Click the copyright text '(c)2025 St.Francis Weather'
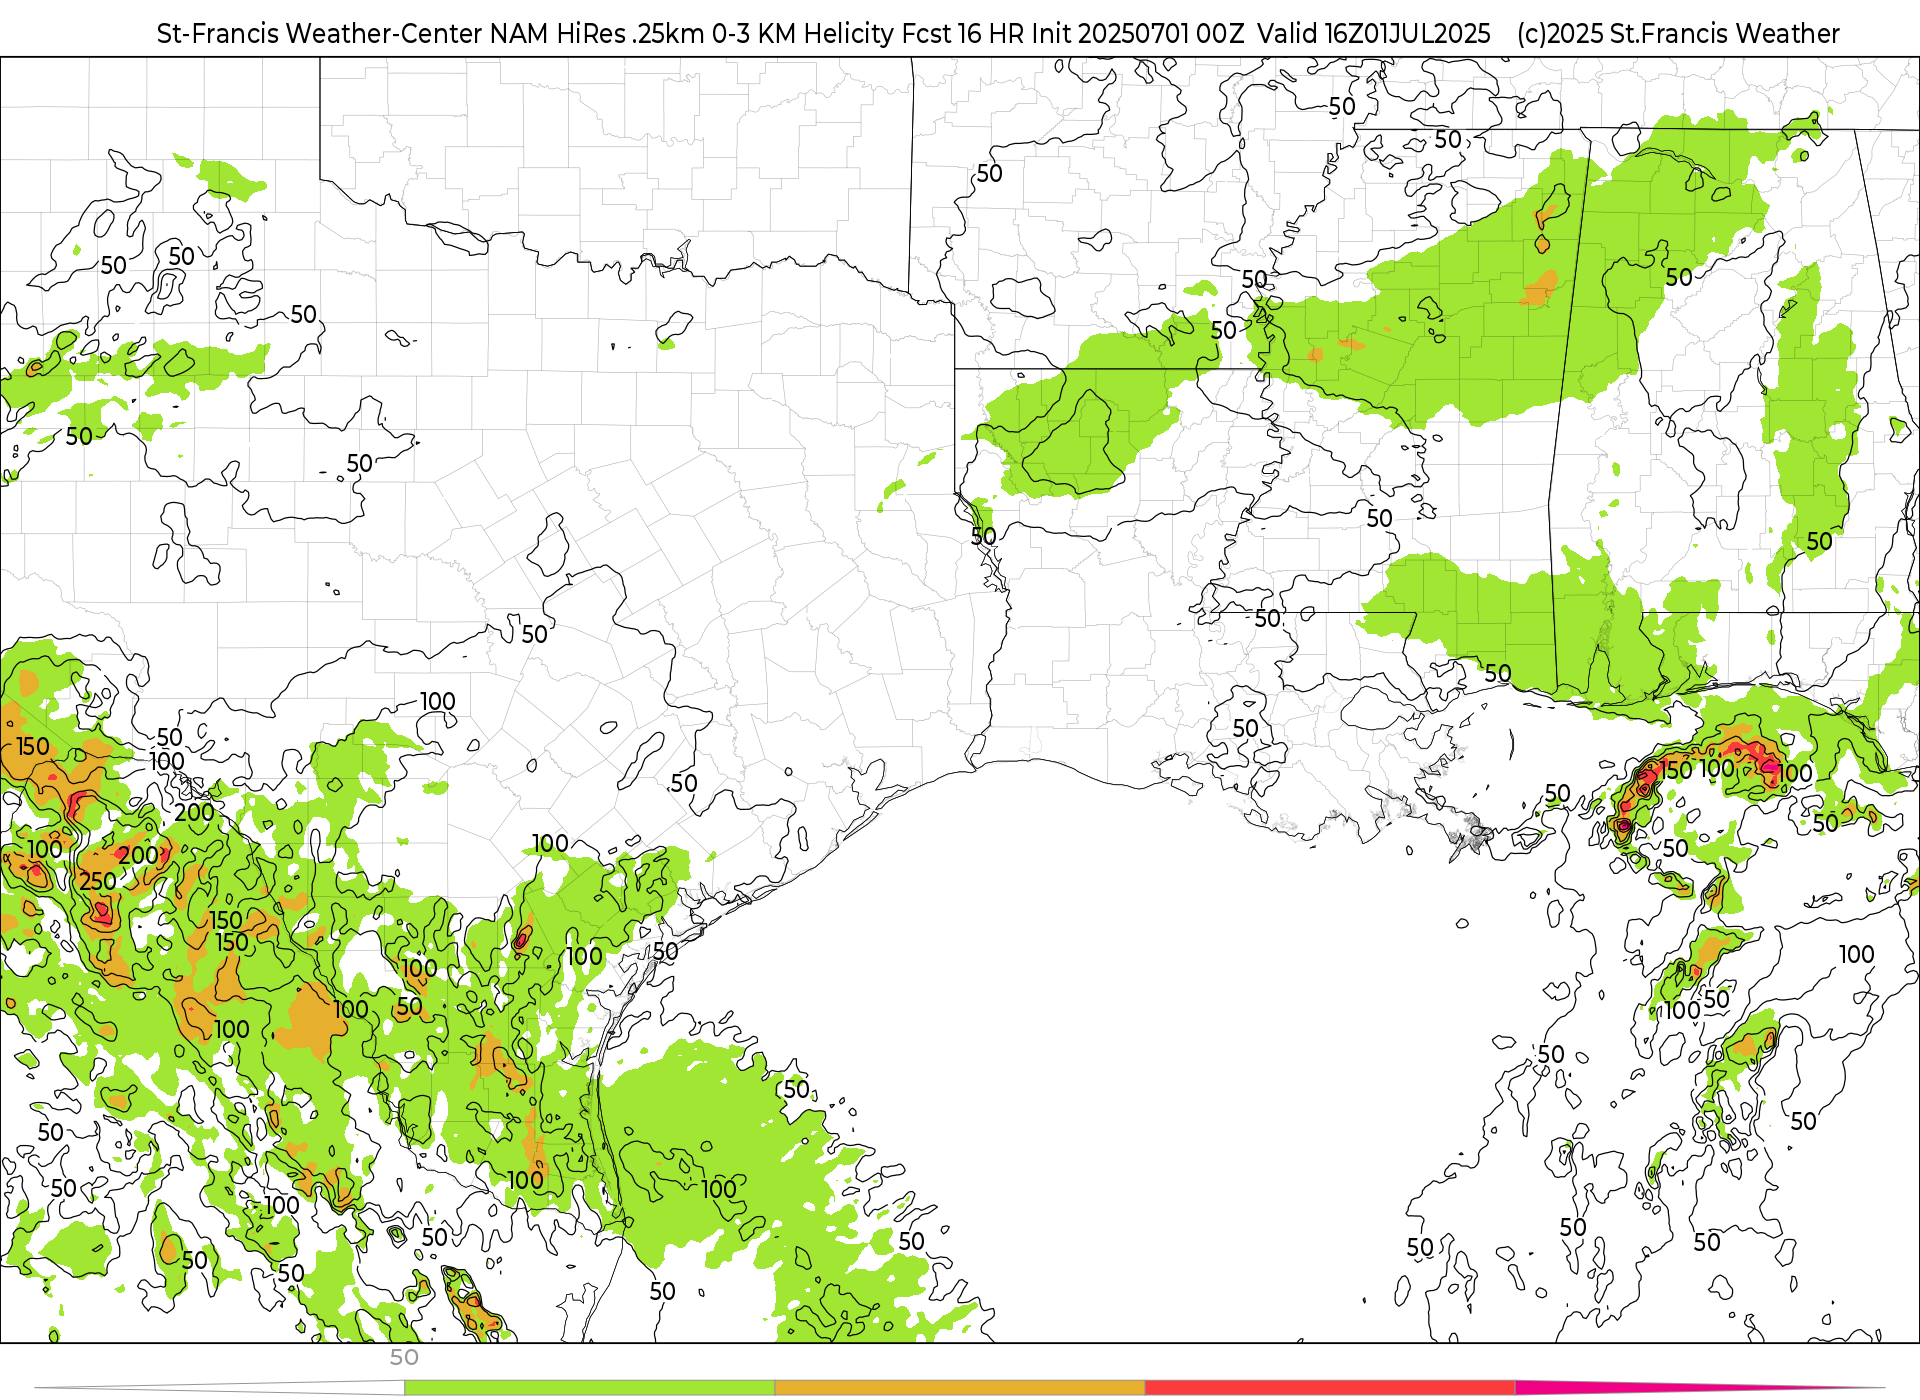 1678,34
